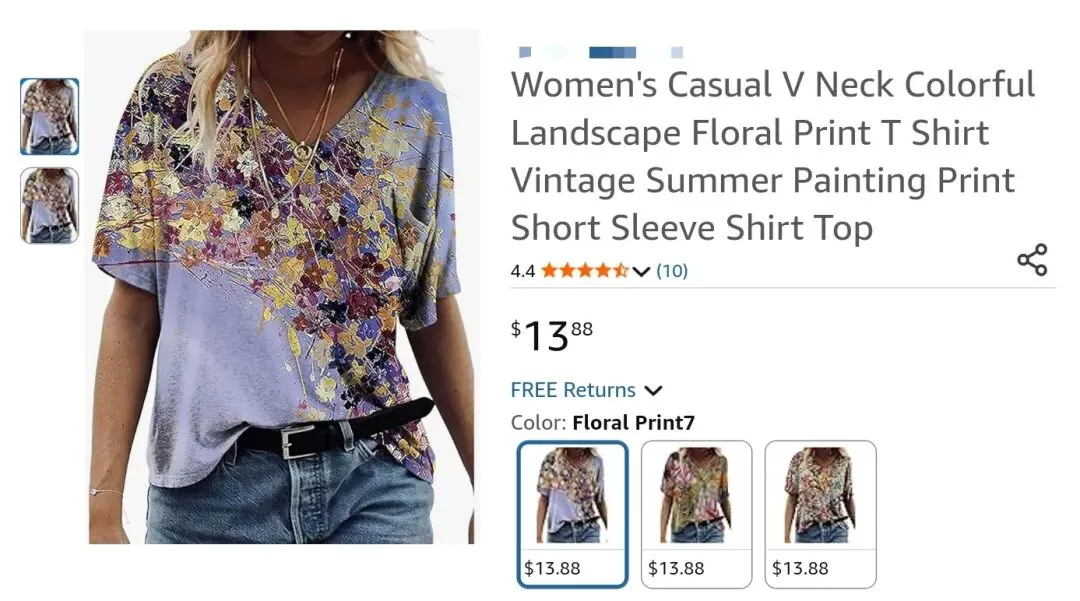The image size is (1080, 601).
Task: Click the orange star rating icons
Action: coord(585,271)
